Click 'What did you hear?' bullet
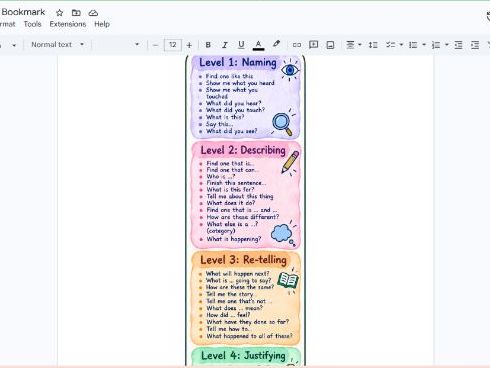 click(233, 103)
